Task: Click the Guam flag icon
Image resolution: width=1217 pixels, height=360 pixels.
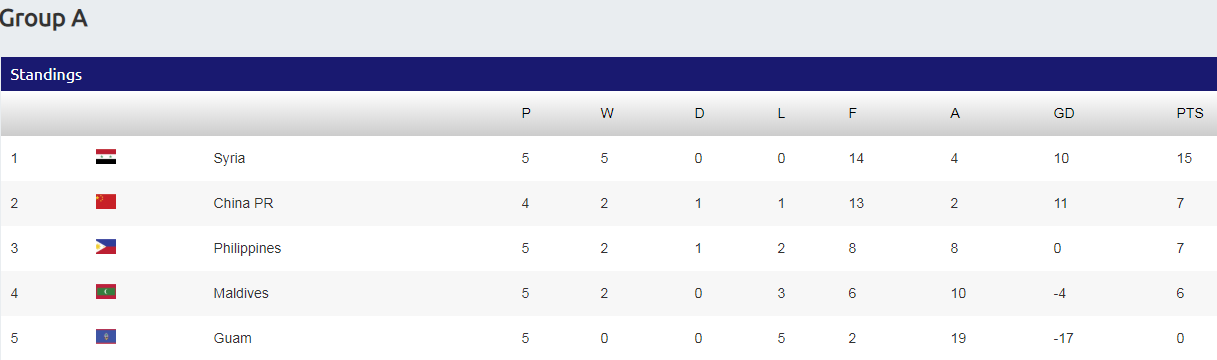Action: 106,337
